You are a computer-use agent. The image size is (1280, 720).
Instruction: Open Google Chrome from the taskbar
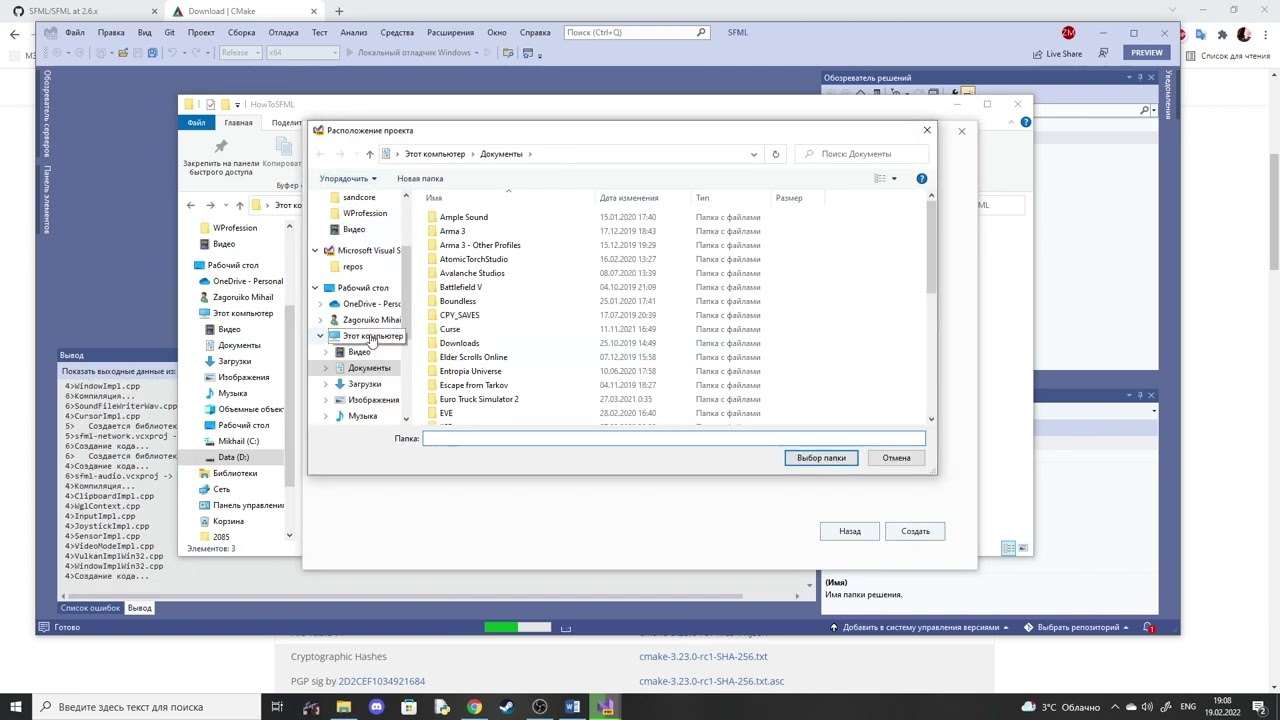[x=474, y=707]
